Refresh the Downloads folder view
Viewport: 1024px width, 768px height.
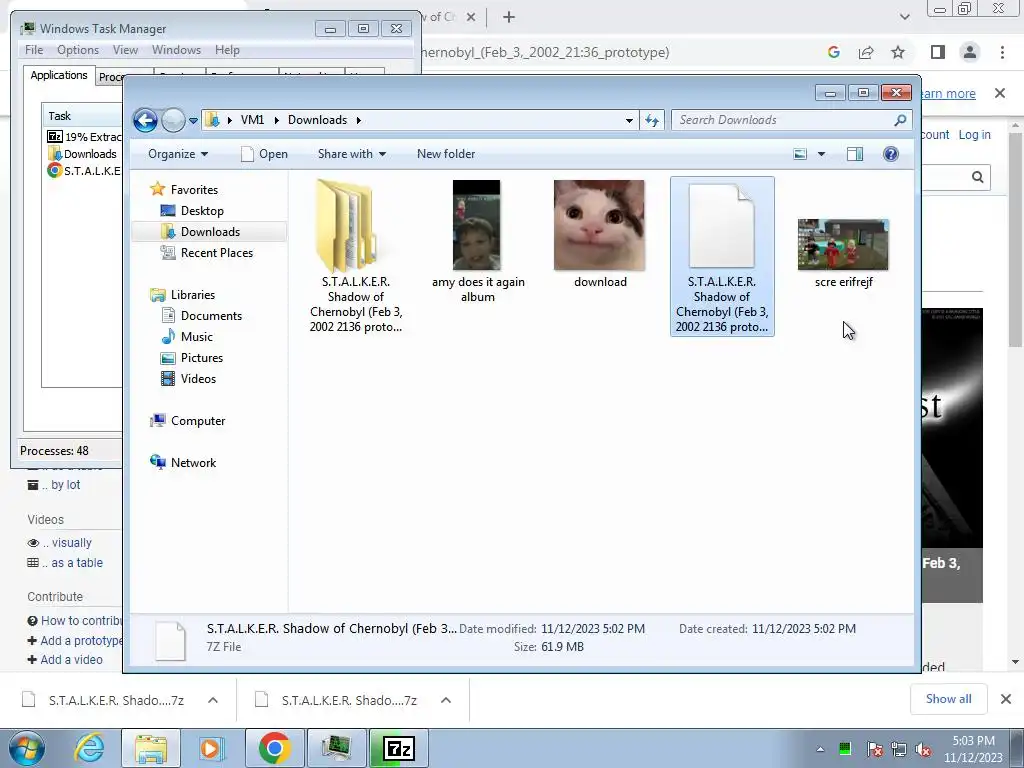point(652,120)
